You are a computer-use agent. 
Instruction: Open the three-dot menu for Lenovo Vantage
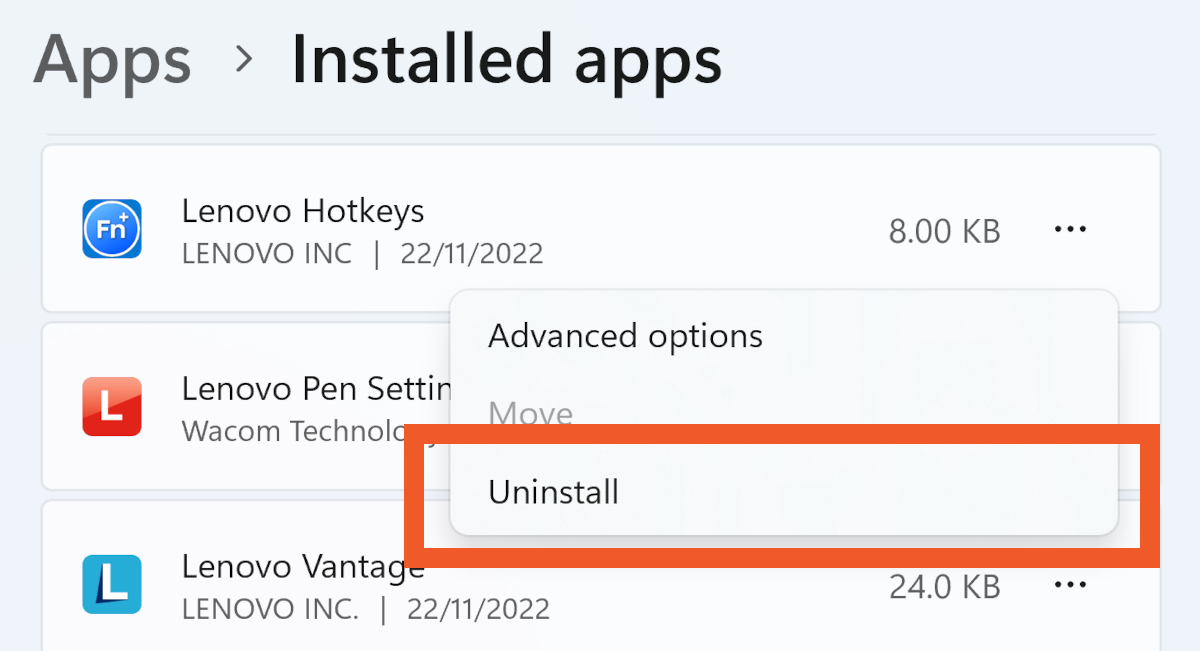1070,584
